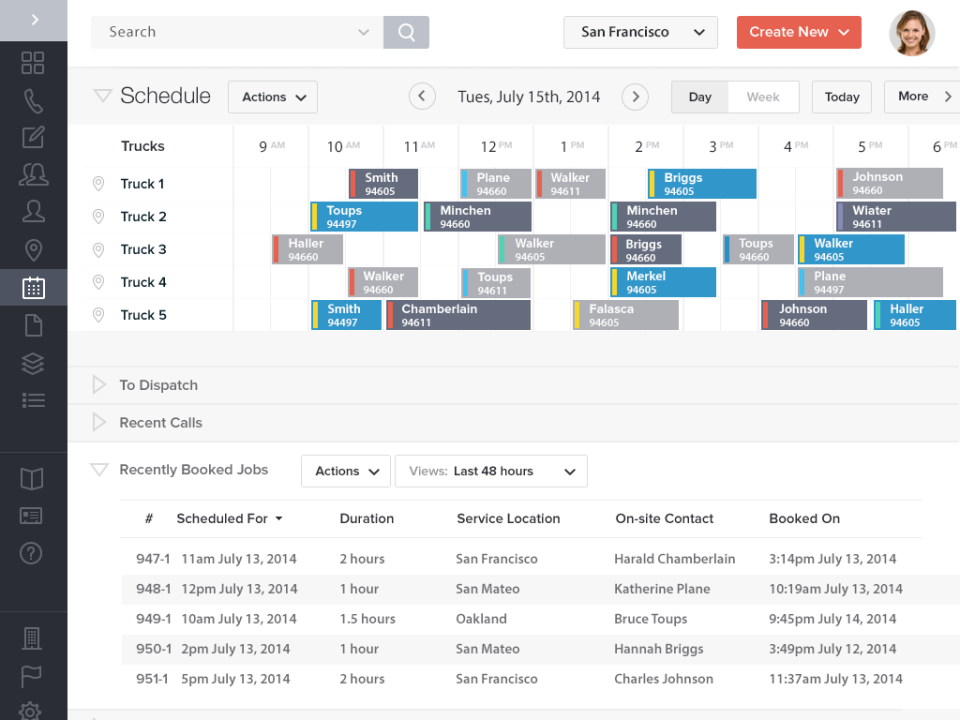Click the Create New button
The height and width of the screenshot is (720, 960).
point(798,32)
